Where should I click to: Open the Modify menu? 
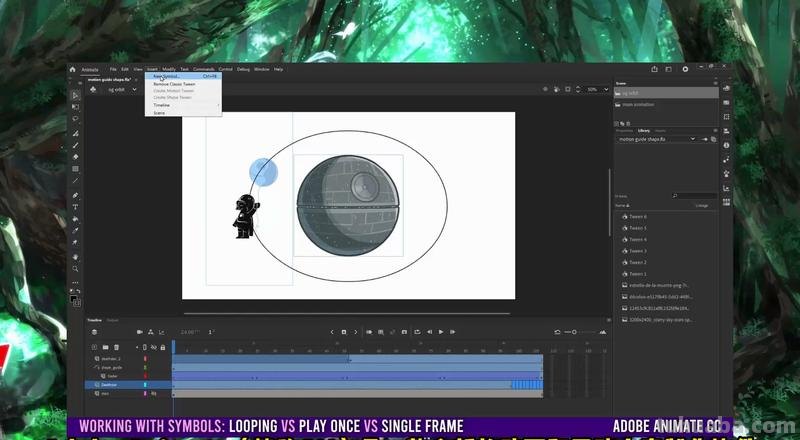coord(169,69)
